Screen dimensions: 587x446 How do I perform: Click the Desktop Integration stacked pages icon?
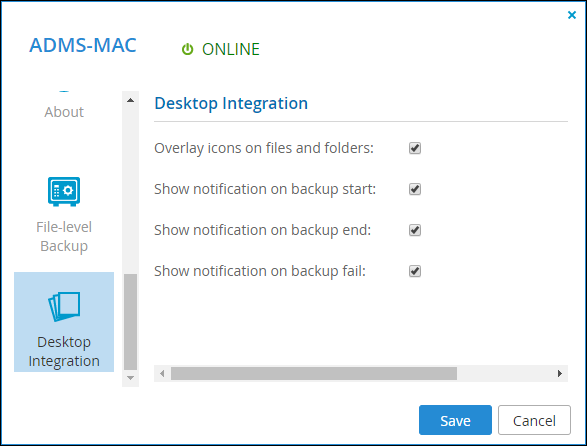(x=64, y=306)
